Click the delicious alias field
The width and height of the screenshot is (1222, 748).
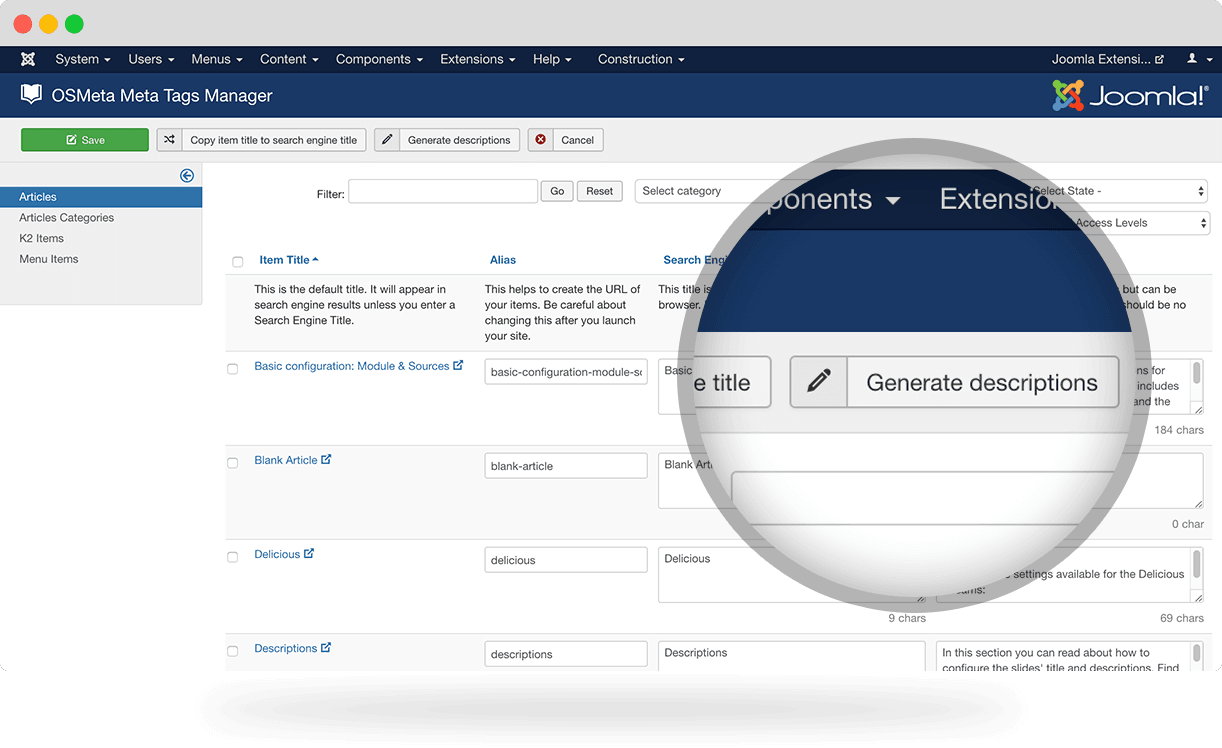pos(566,560)
